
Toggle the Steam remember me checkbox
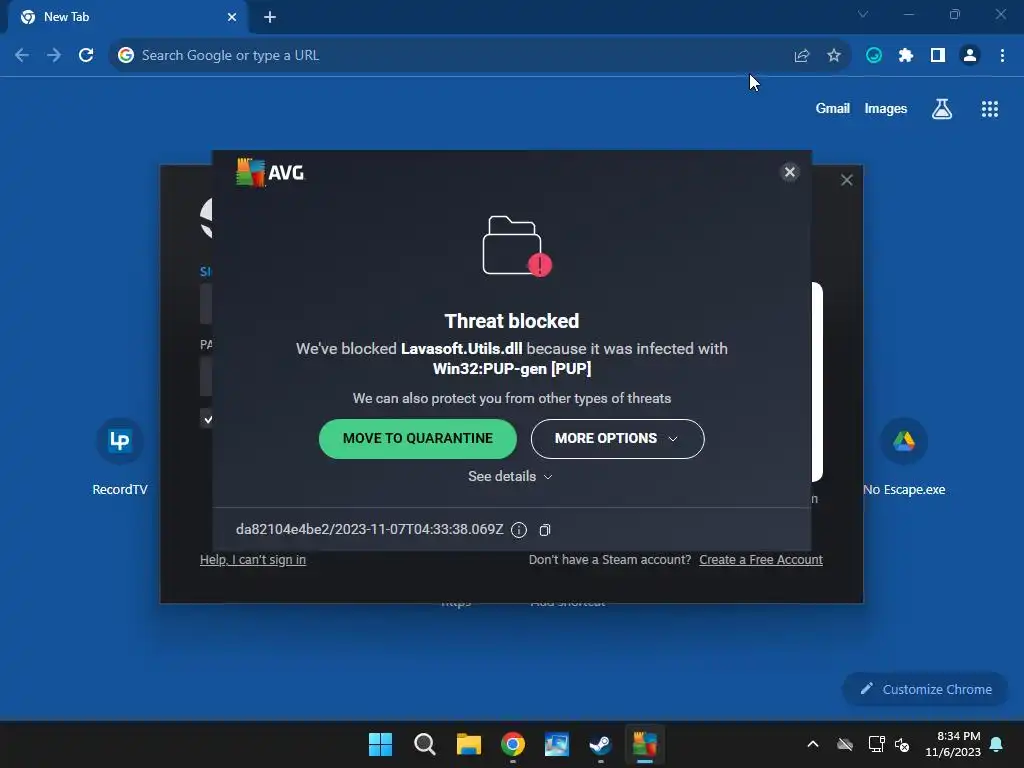(x=206, y=419)
